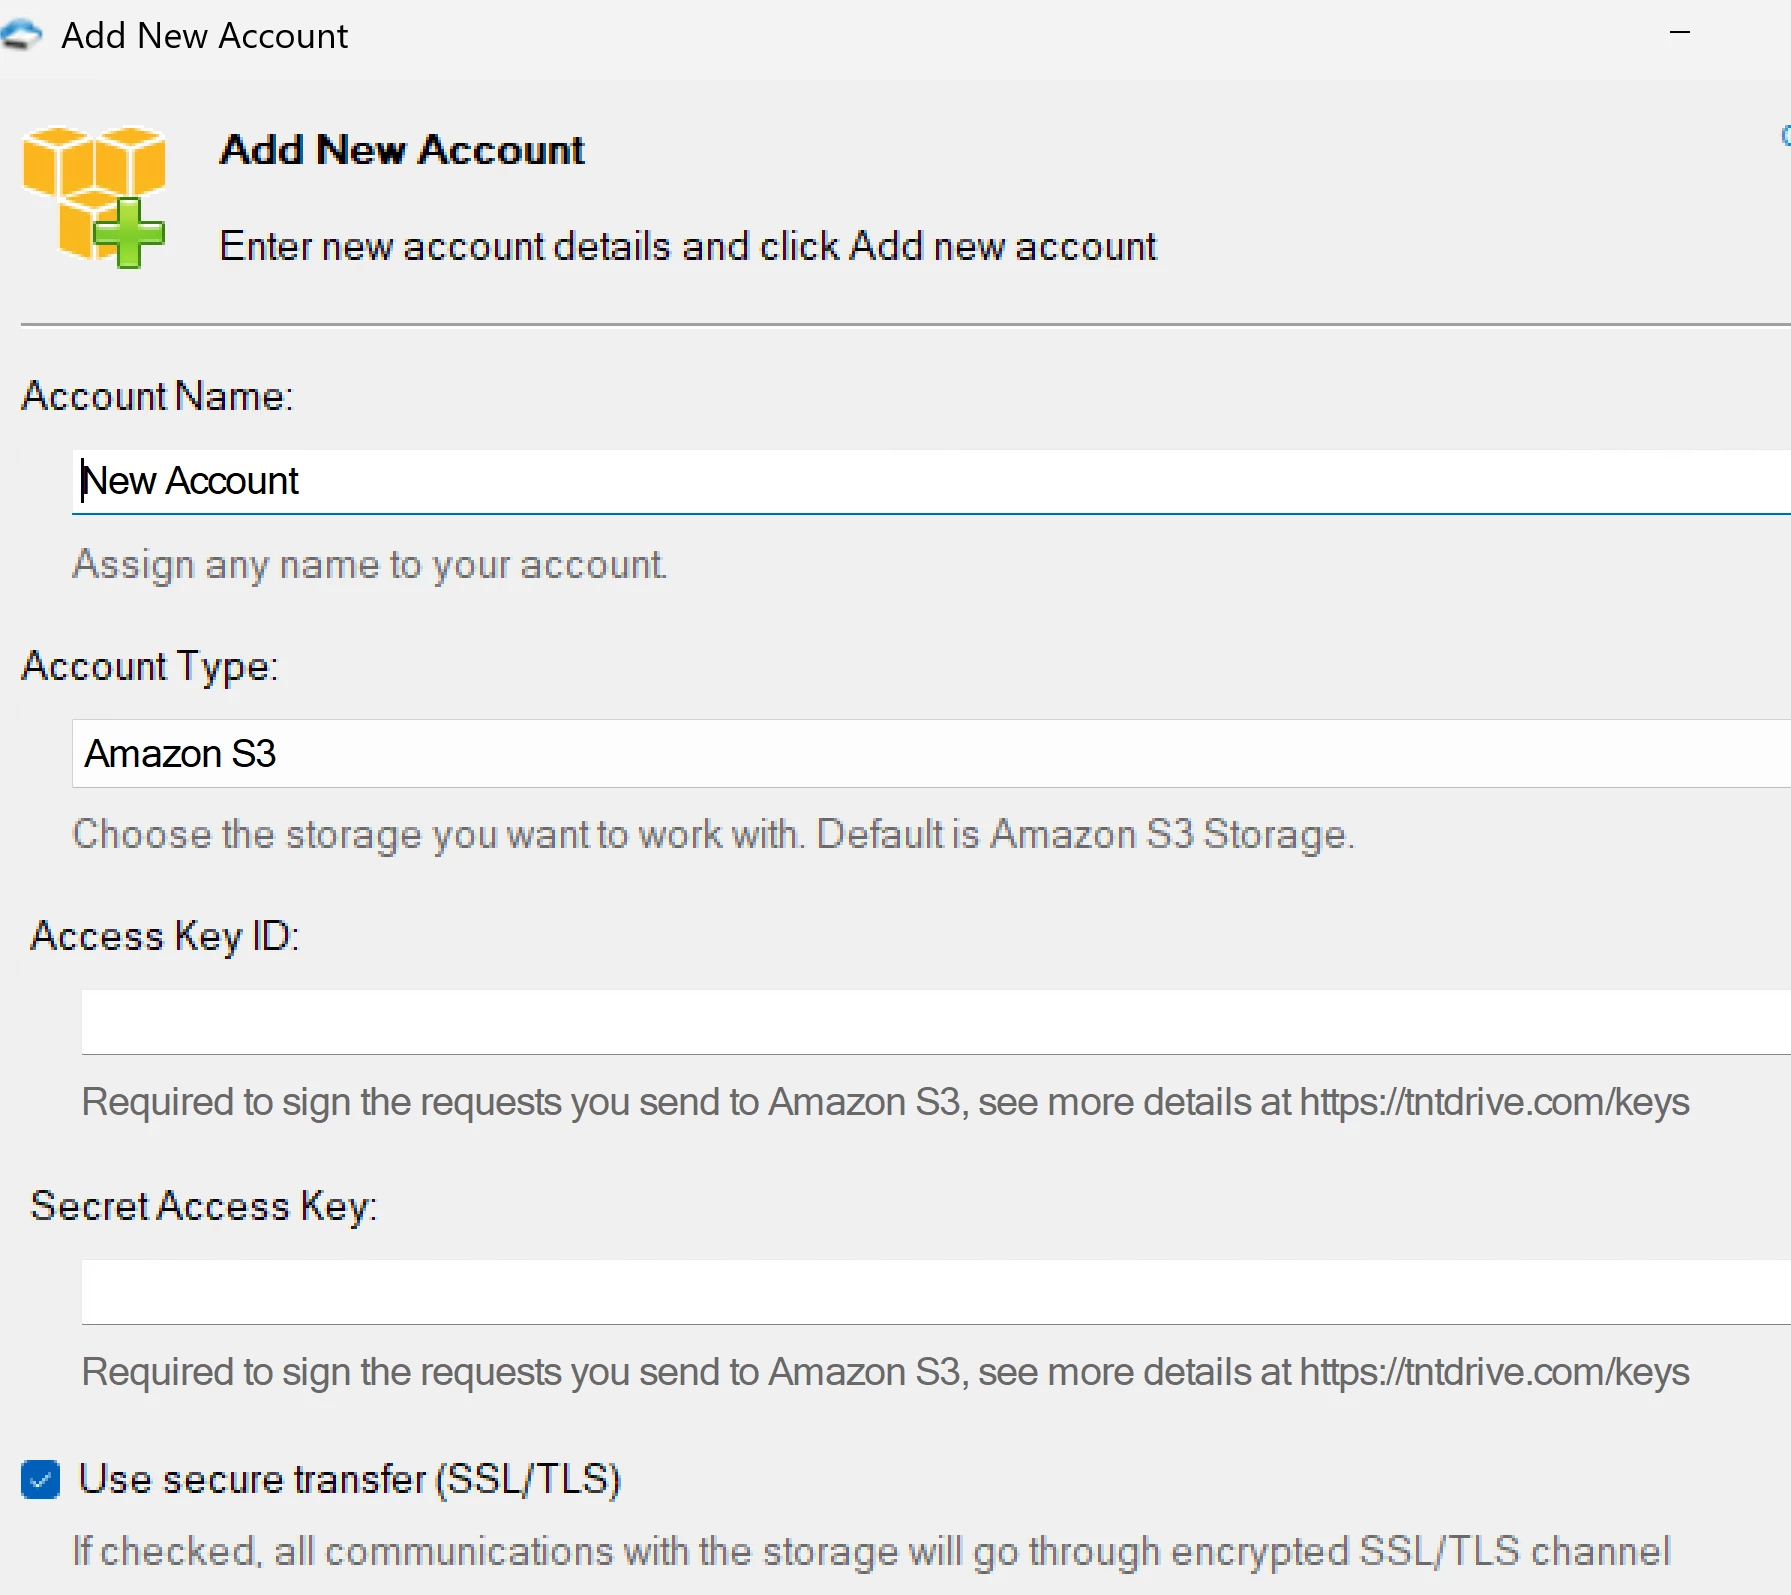Image resolution: width=1791 pixels, height=1595 pixels.
Task: Uncheck Use secure transfer (SSL/TLS) checkbox
Action: [41, 1479]
